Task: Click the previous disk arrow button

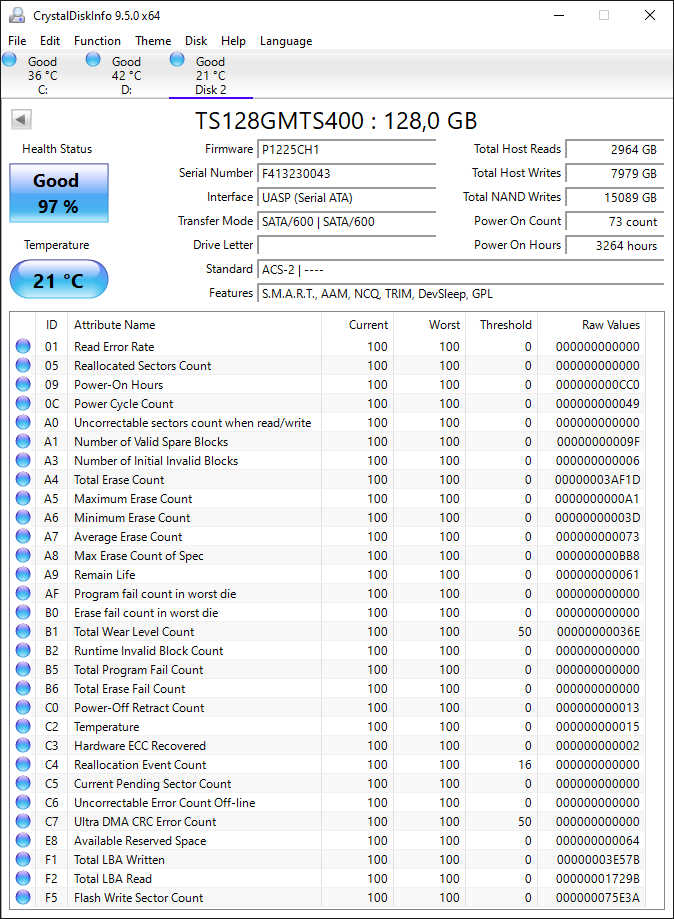Action: tap(21, 120)
